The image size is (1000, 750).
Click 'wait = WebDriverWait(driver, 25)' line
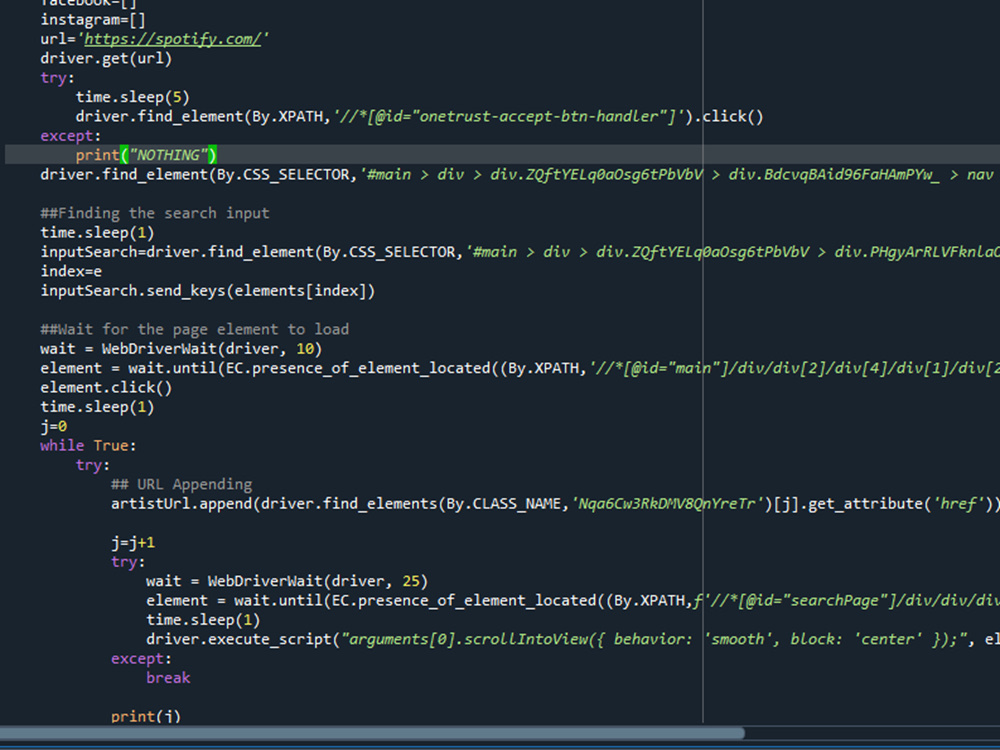coord(287,581)
